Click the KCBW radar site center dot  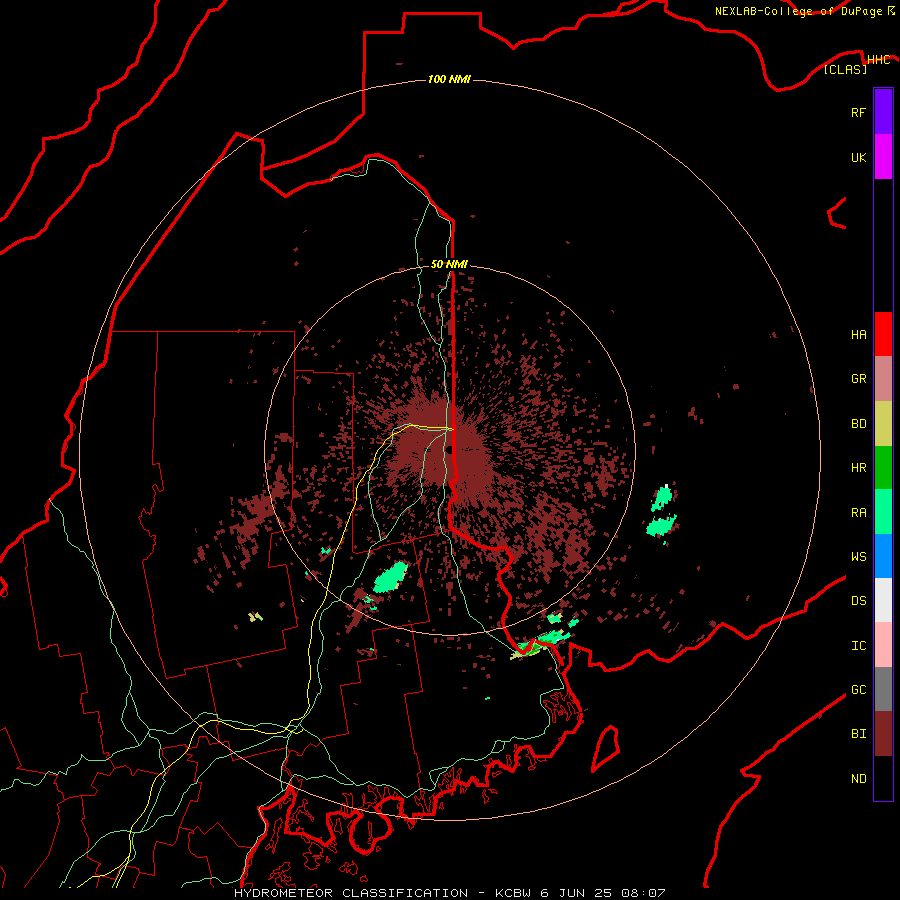pos(449,450)
